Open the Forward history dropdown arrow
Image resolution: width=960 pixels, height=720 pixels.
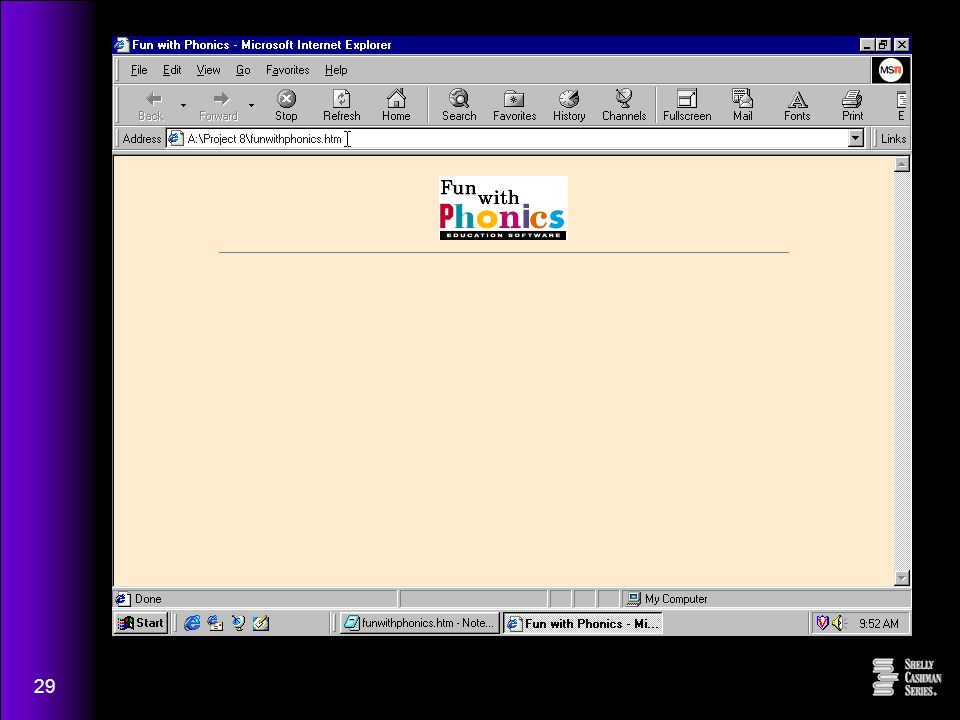click(251, 106)
